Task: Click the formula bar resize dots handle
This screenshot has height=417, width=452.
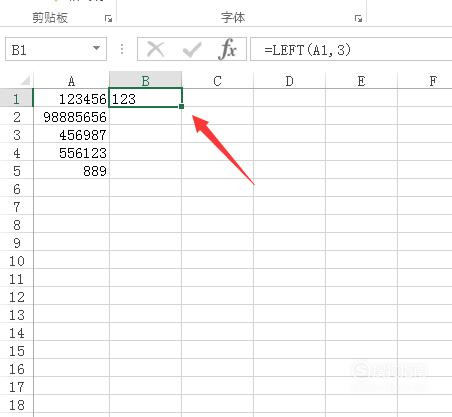Action: click(x=122, y=49)
